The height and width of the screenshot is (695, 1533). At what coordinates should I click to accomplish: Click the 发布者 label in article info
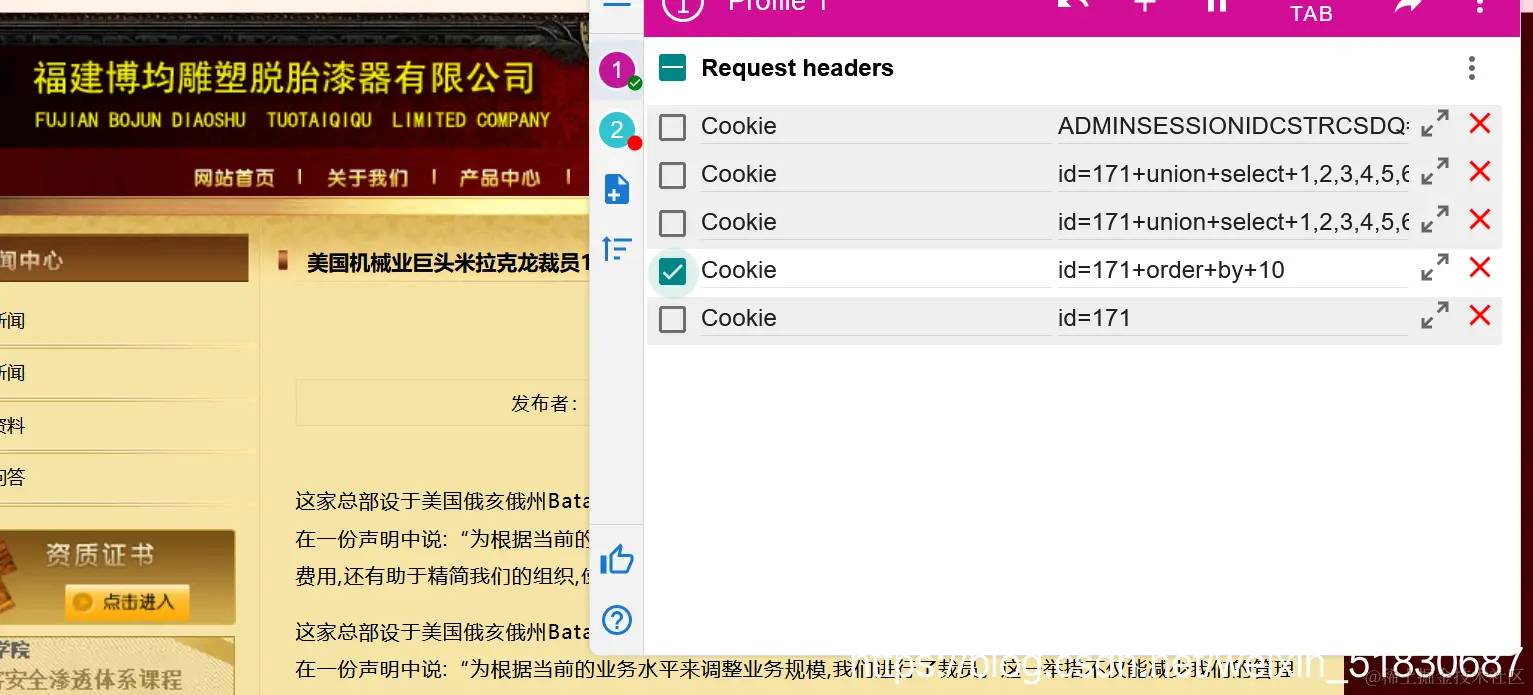click(544, 403)
